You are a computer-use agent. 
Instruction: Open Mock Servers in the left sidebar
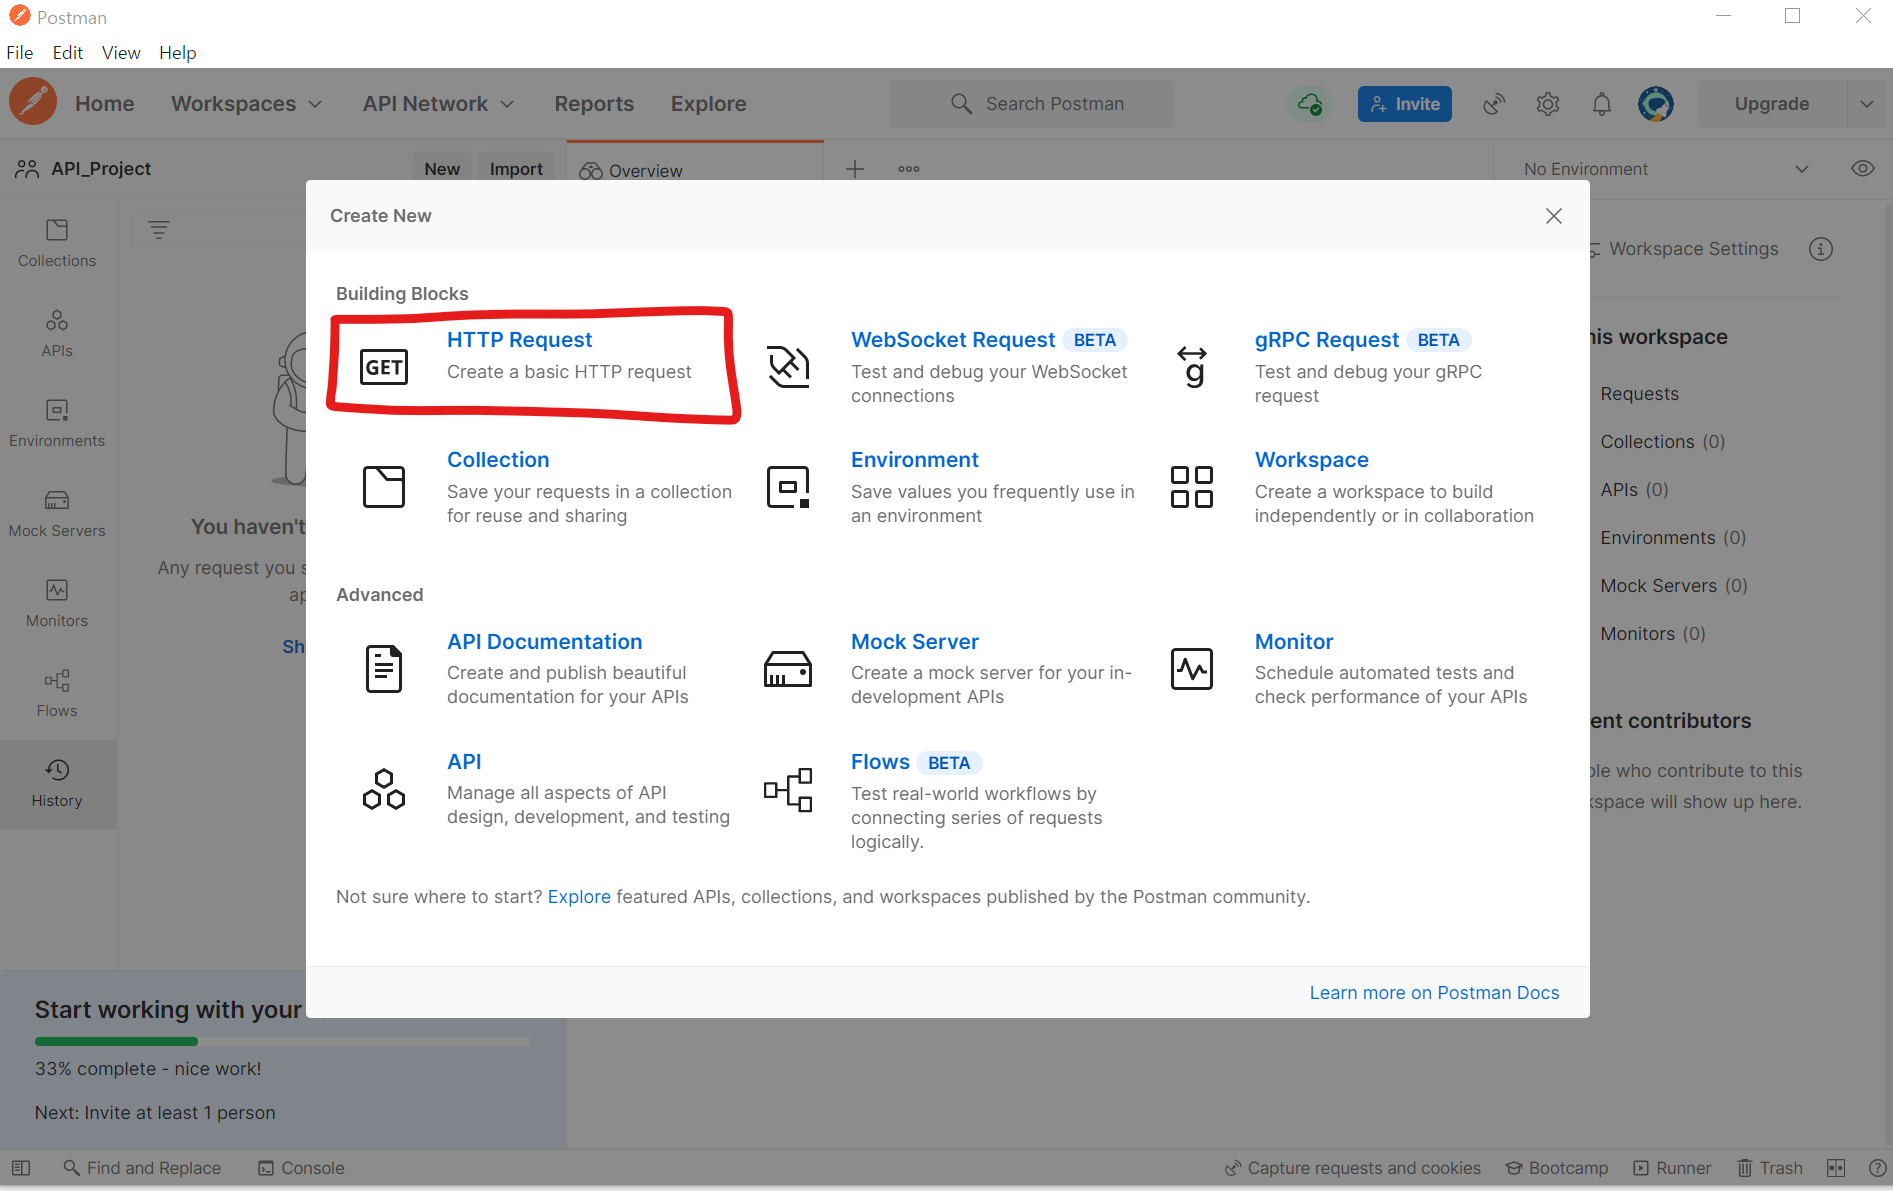(57, 514)
